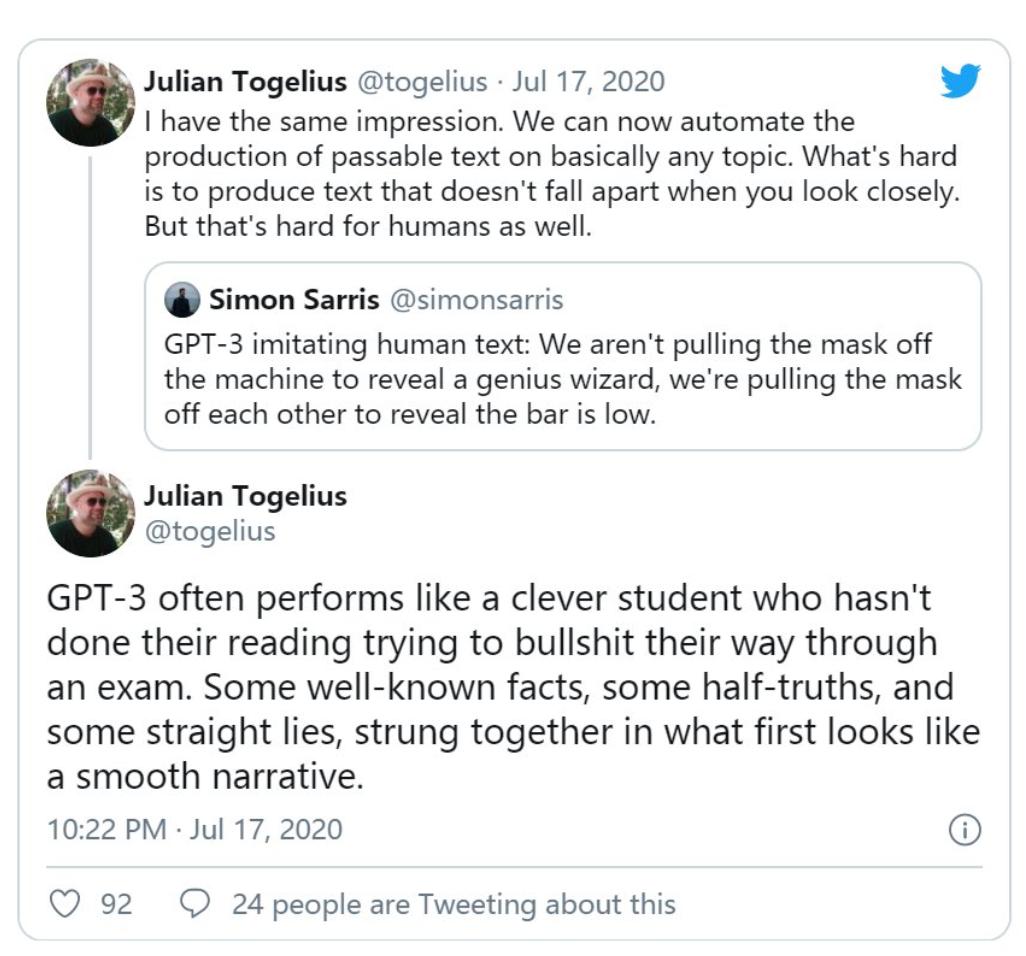Click the reply speech bubble icon
This screenshot has width=1026, height=956.
tap(194, 904)
